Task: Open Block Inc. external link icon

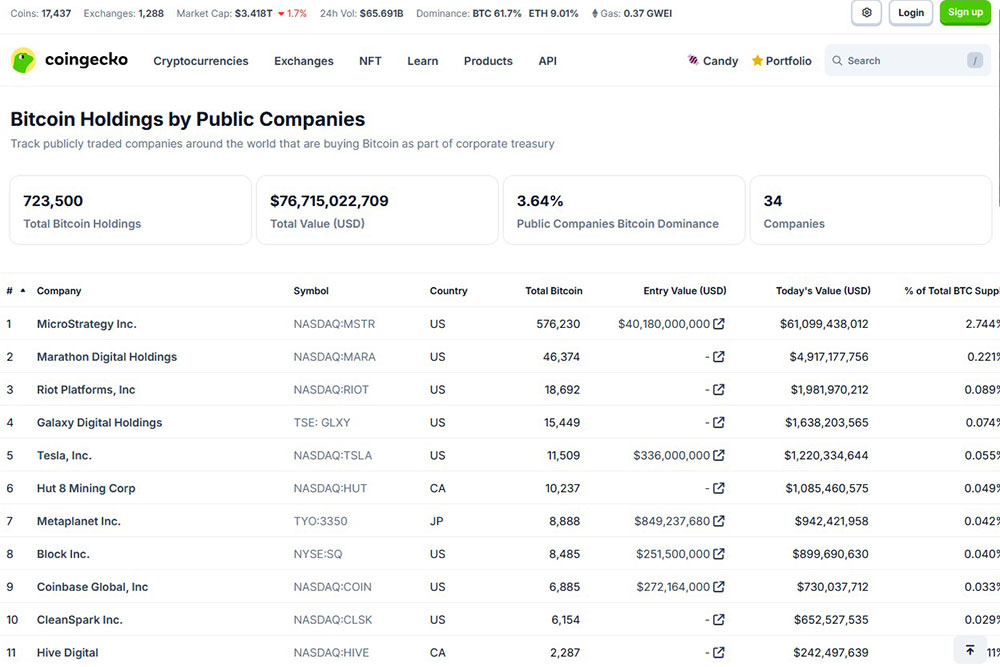Action: (719, 554)
